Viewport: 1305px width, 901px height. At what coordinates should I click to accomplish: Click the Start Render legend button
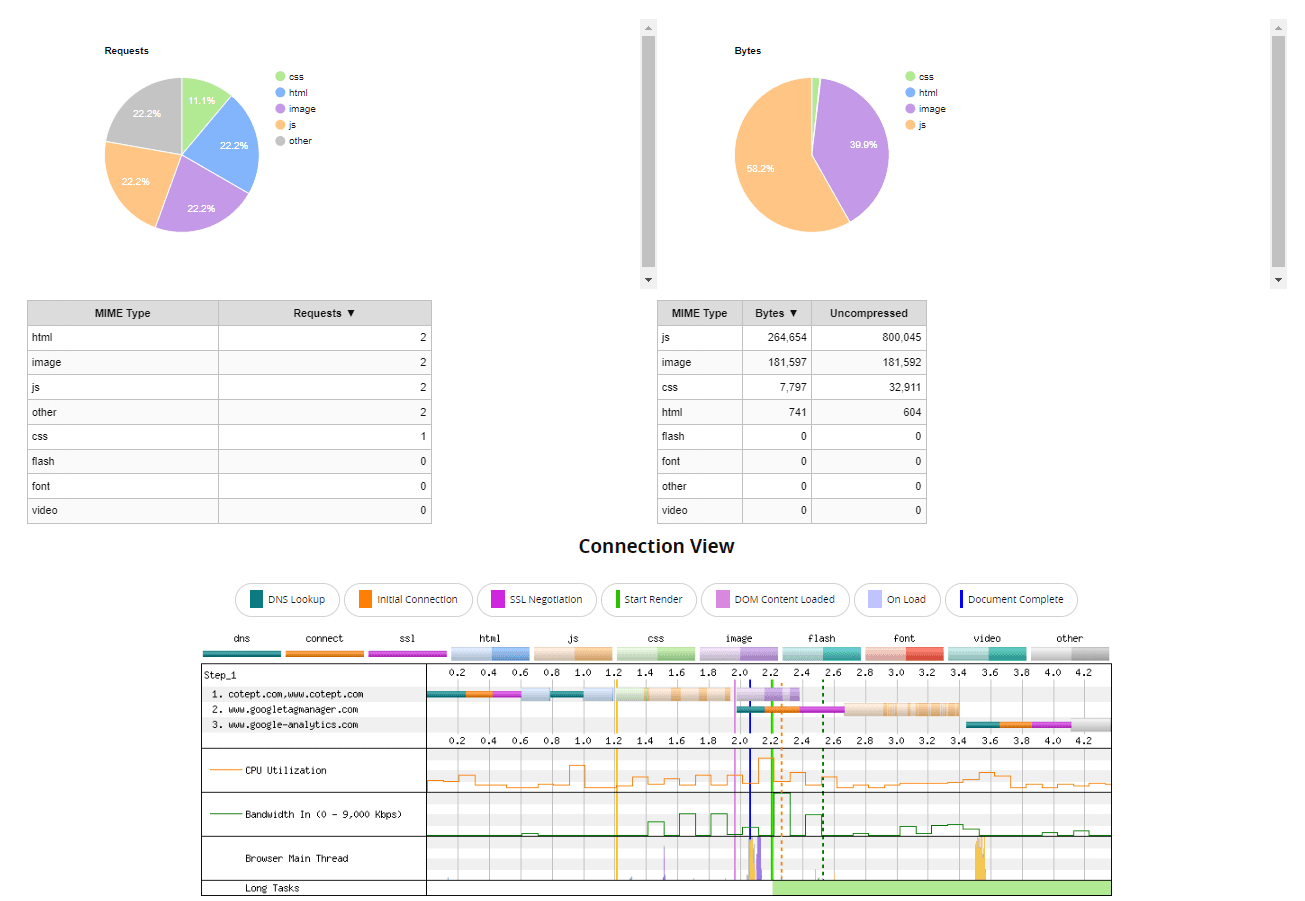(648, 600)
